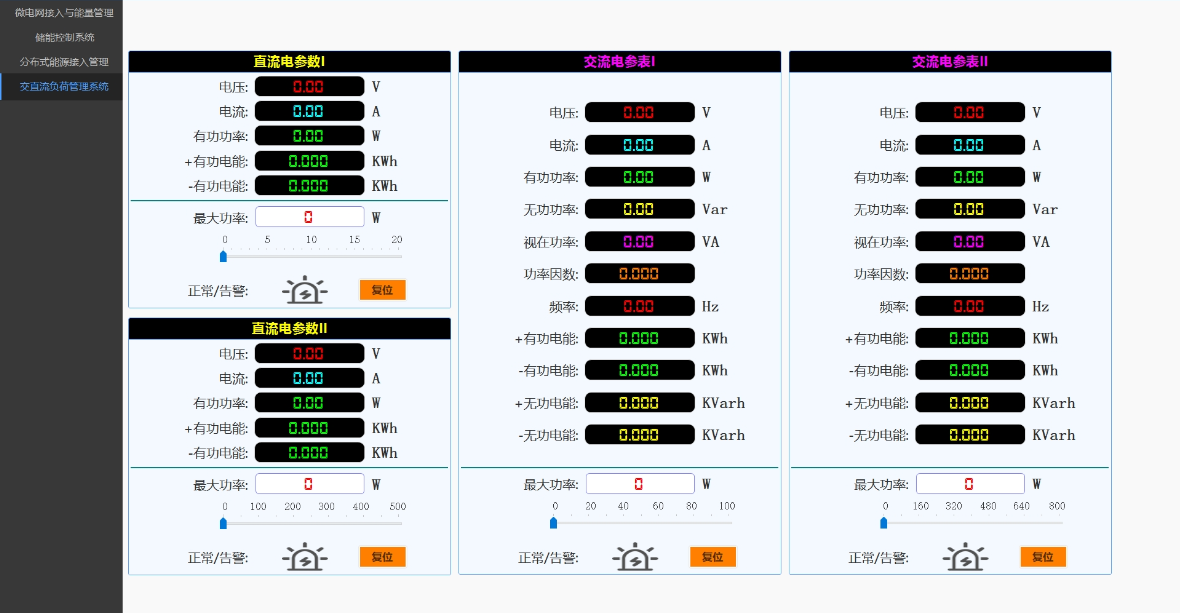
Task: Click the alarm light icon in 交流电参表II
Action: coord(965,558)
